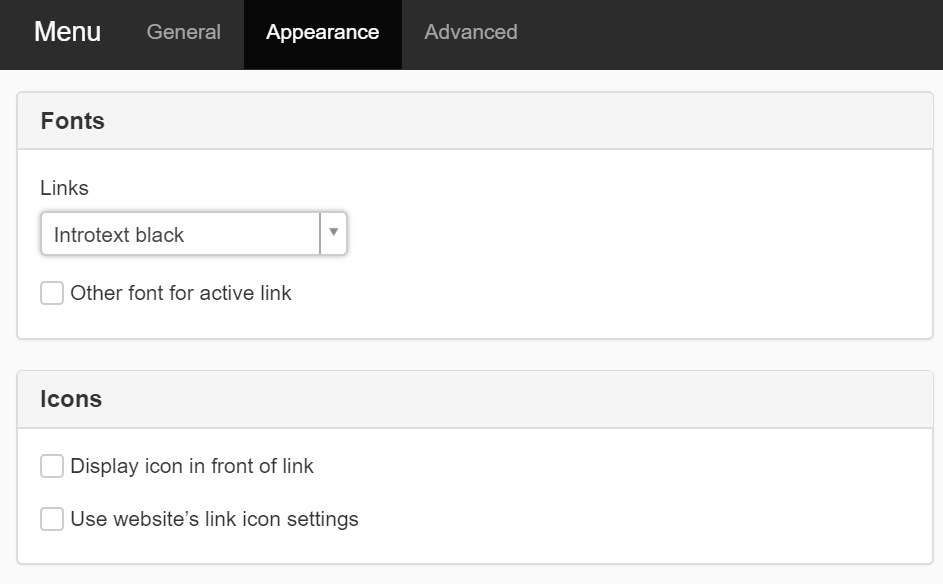The height and width of the screenshot is (584, 943).
Task: Click the blank area inside the Icons panel
Action: 640,493
